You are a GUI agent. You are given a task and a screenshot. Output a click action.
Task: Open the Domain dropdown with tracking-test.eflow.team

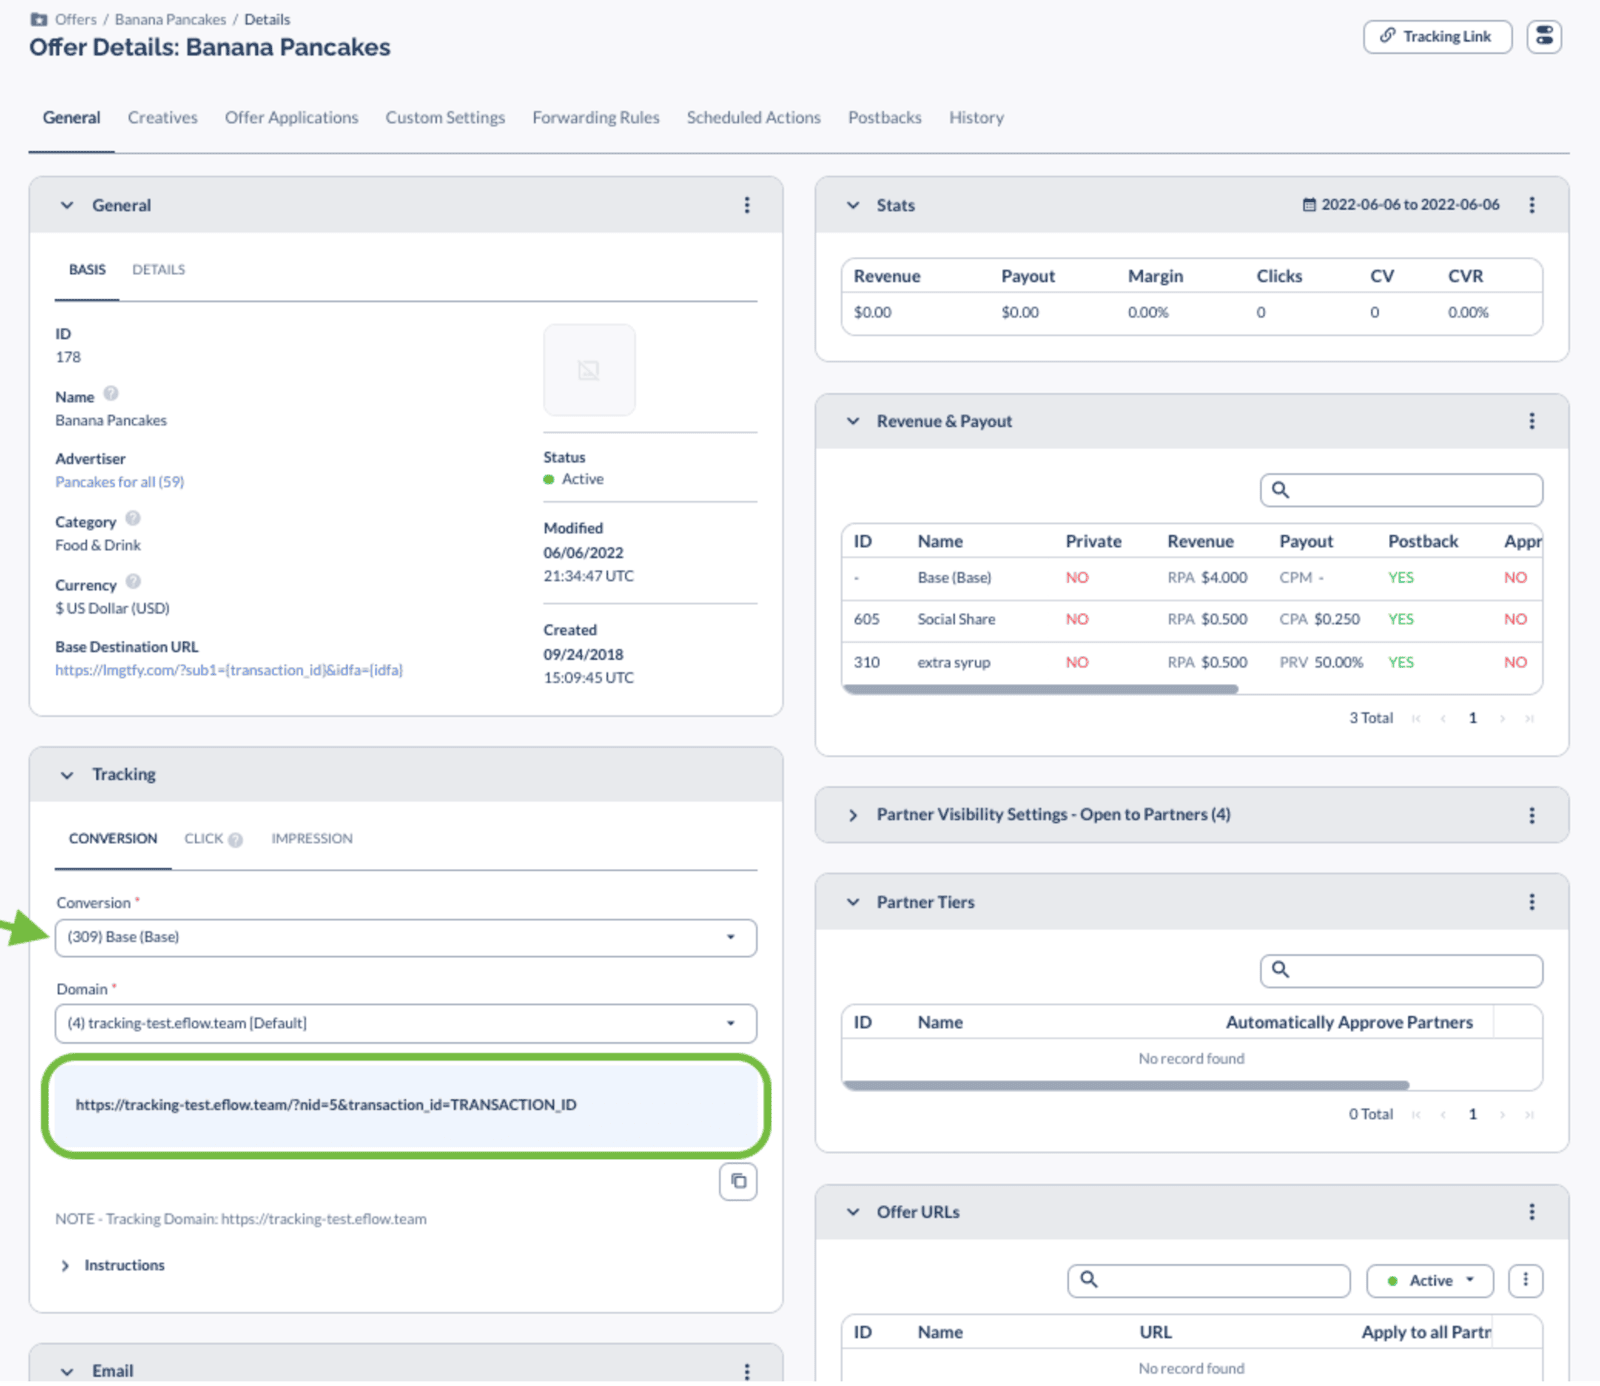tap(406, 1023)
